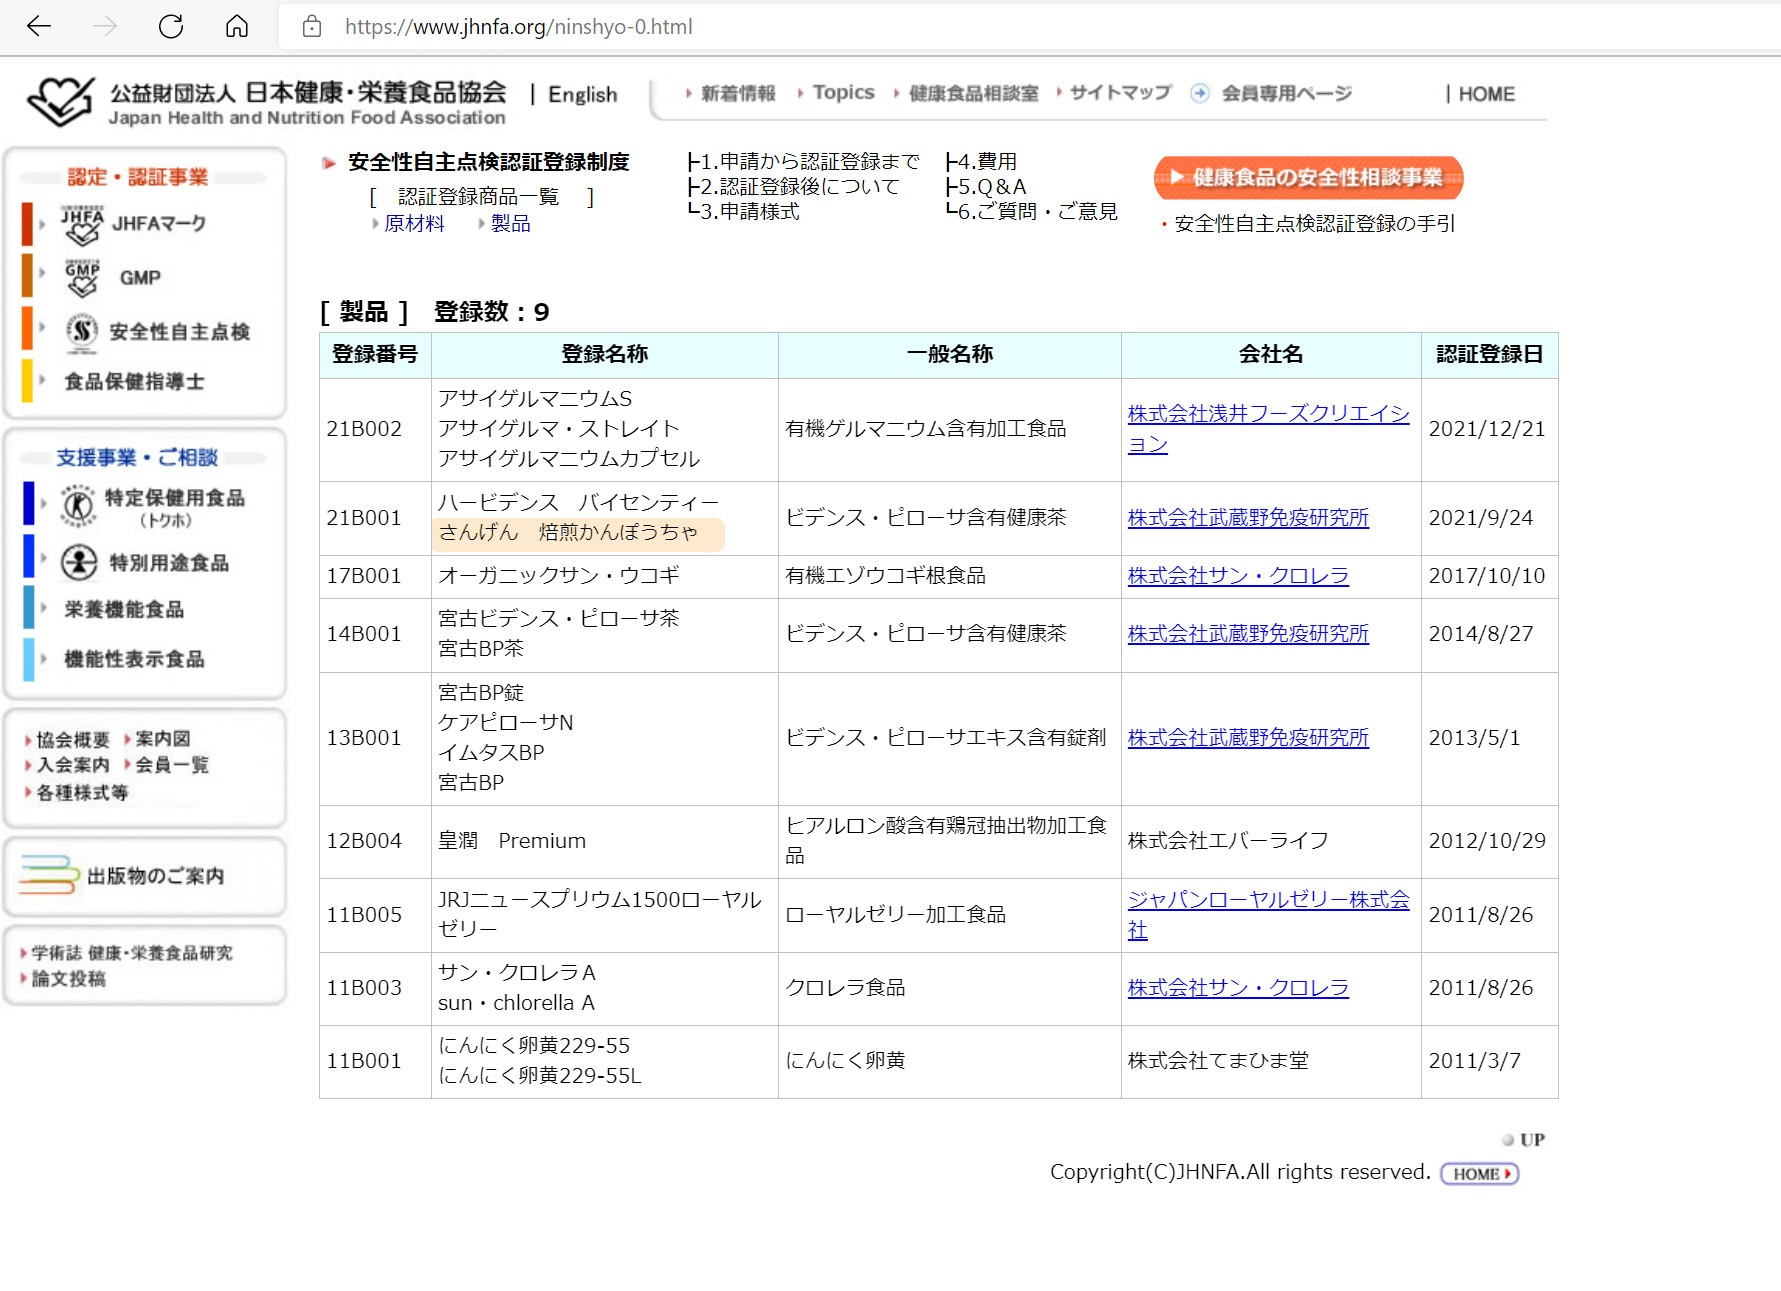1781x1291 pixels.
Task: Open 新着情報 in top menu
Action: pyautogui.click(x=738, y=93)
